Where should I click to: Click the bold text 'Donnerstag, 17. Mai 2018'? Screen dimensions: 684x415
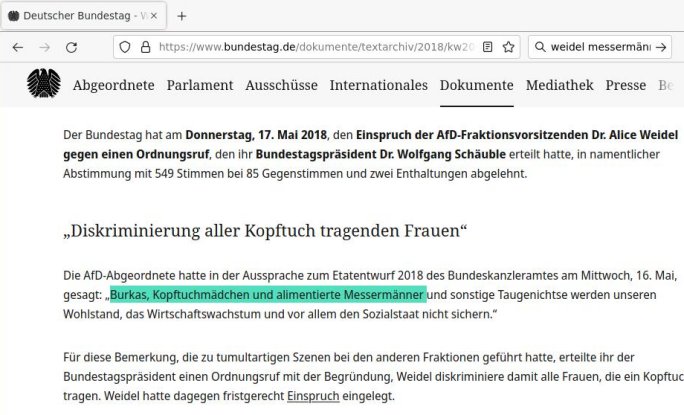pos(256,135)
